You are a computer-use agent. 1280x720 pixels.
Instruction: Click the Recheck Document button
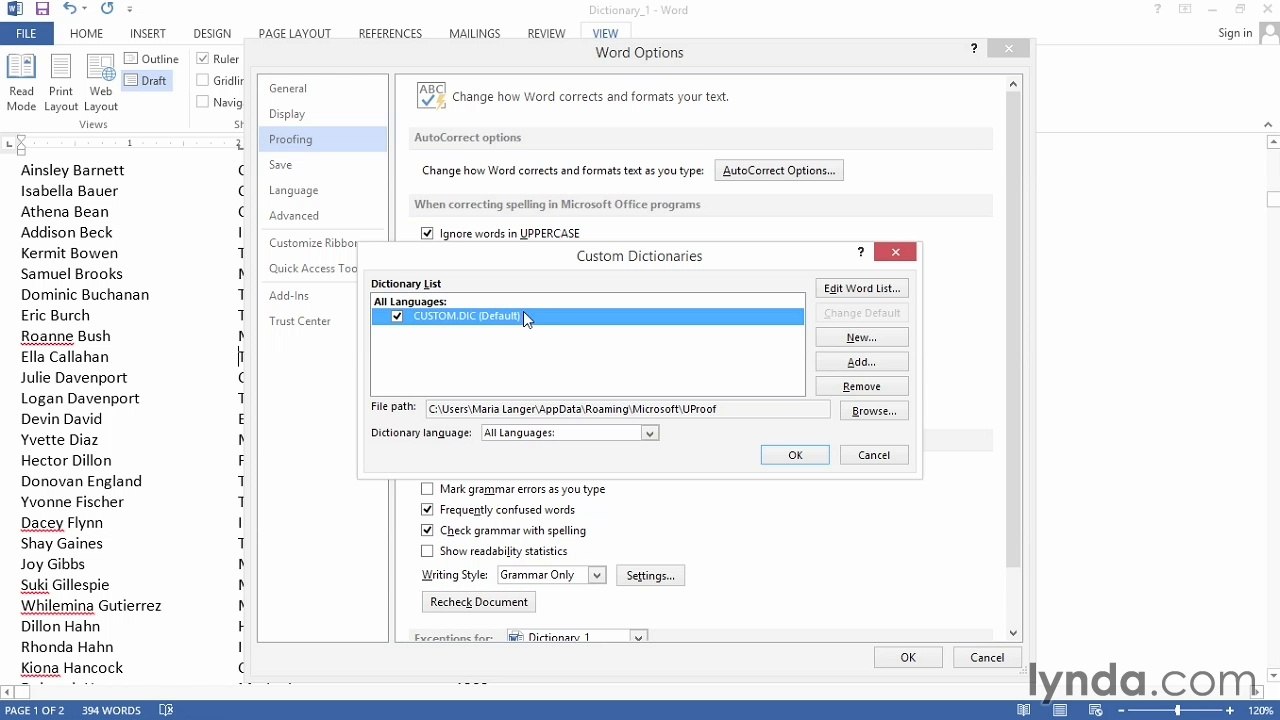[x=479, y=602]
